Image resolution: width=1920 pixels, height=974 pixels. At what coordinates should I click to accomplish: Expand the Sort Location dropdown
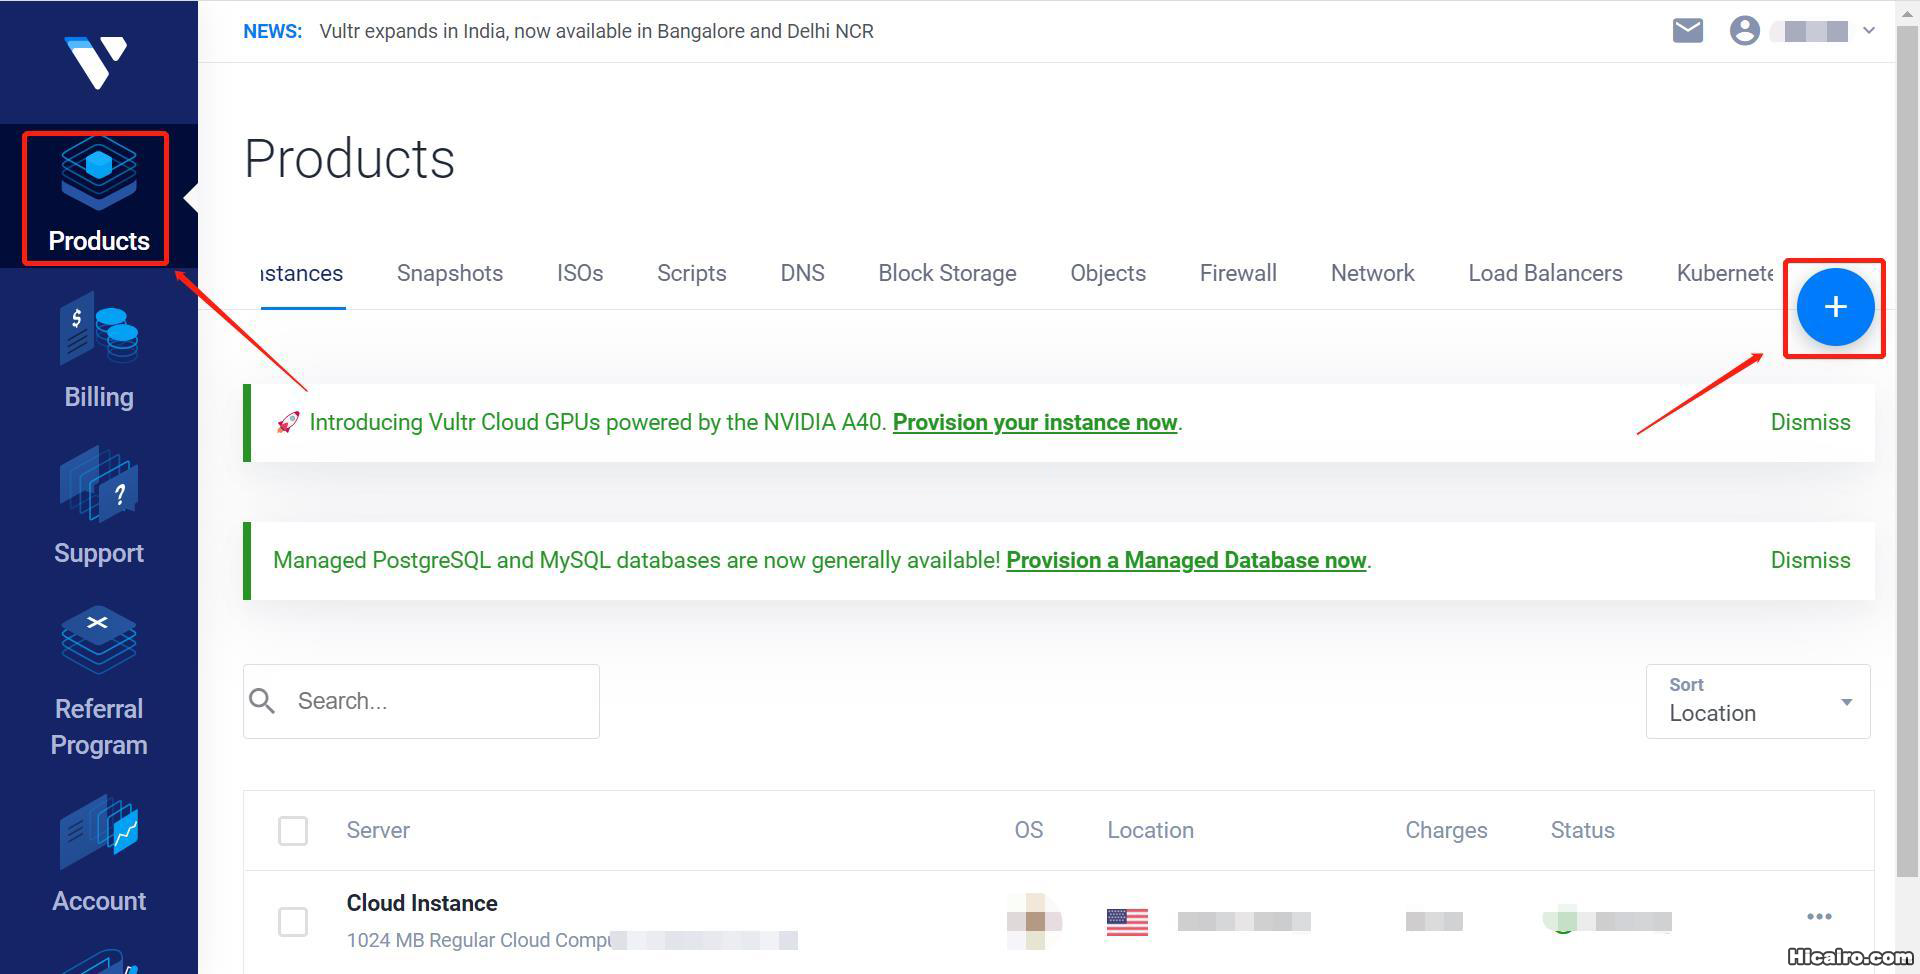[x=1757, y=702]
